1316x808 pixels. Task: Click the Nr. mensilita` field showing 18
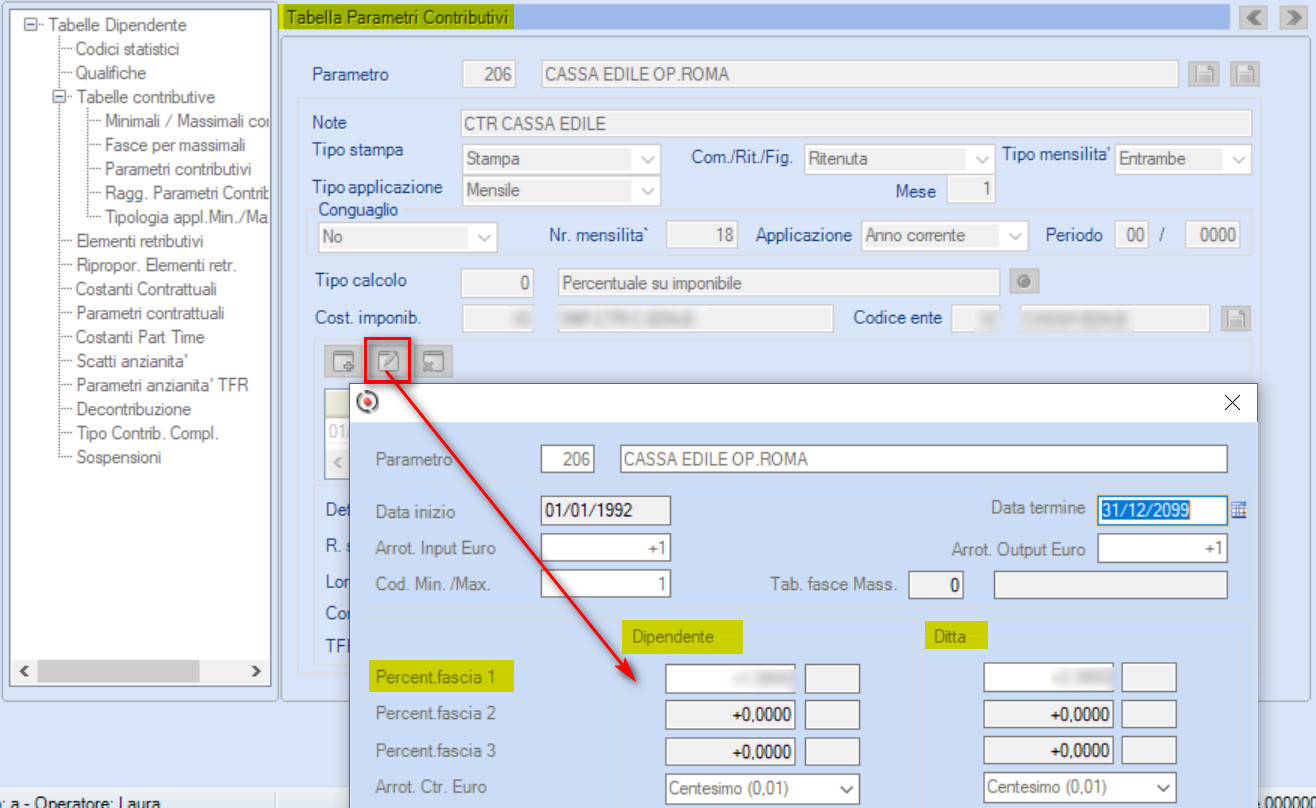pyautogui.click(x=703, y=236)
